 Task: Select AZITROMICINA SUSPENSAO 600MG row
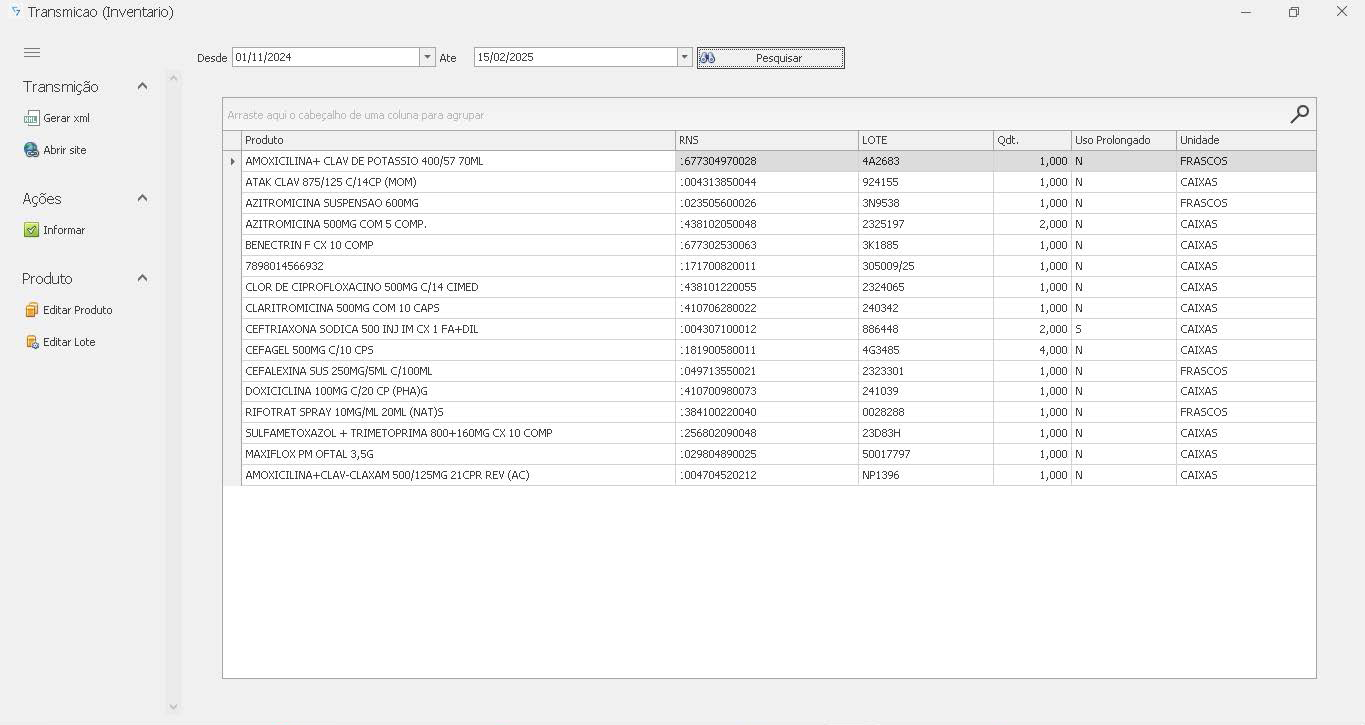769,203
